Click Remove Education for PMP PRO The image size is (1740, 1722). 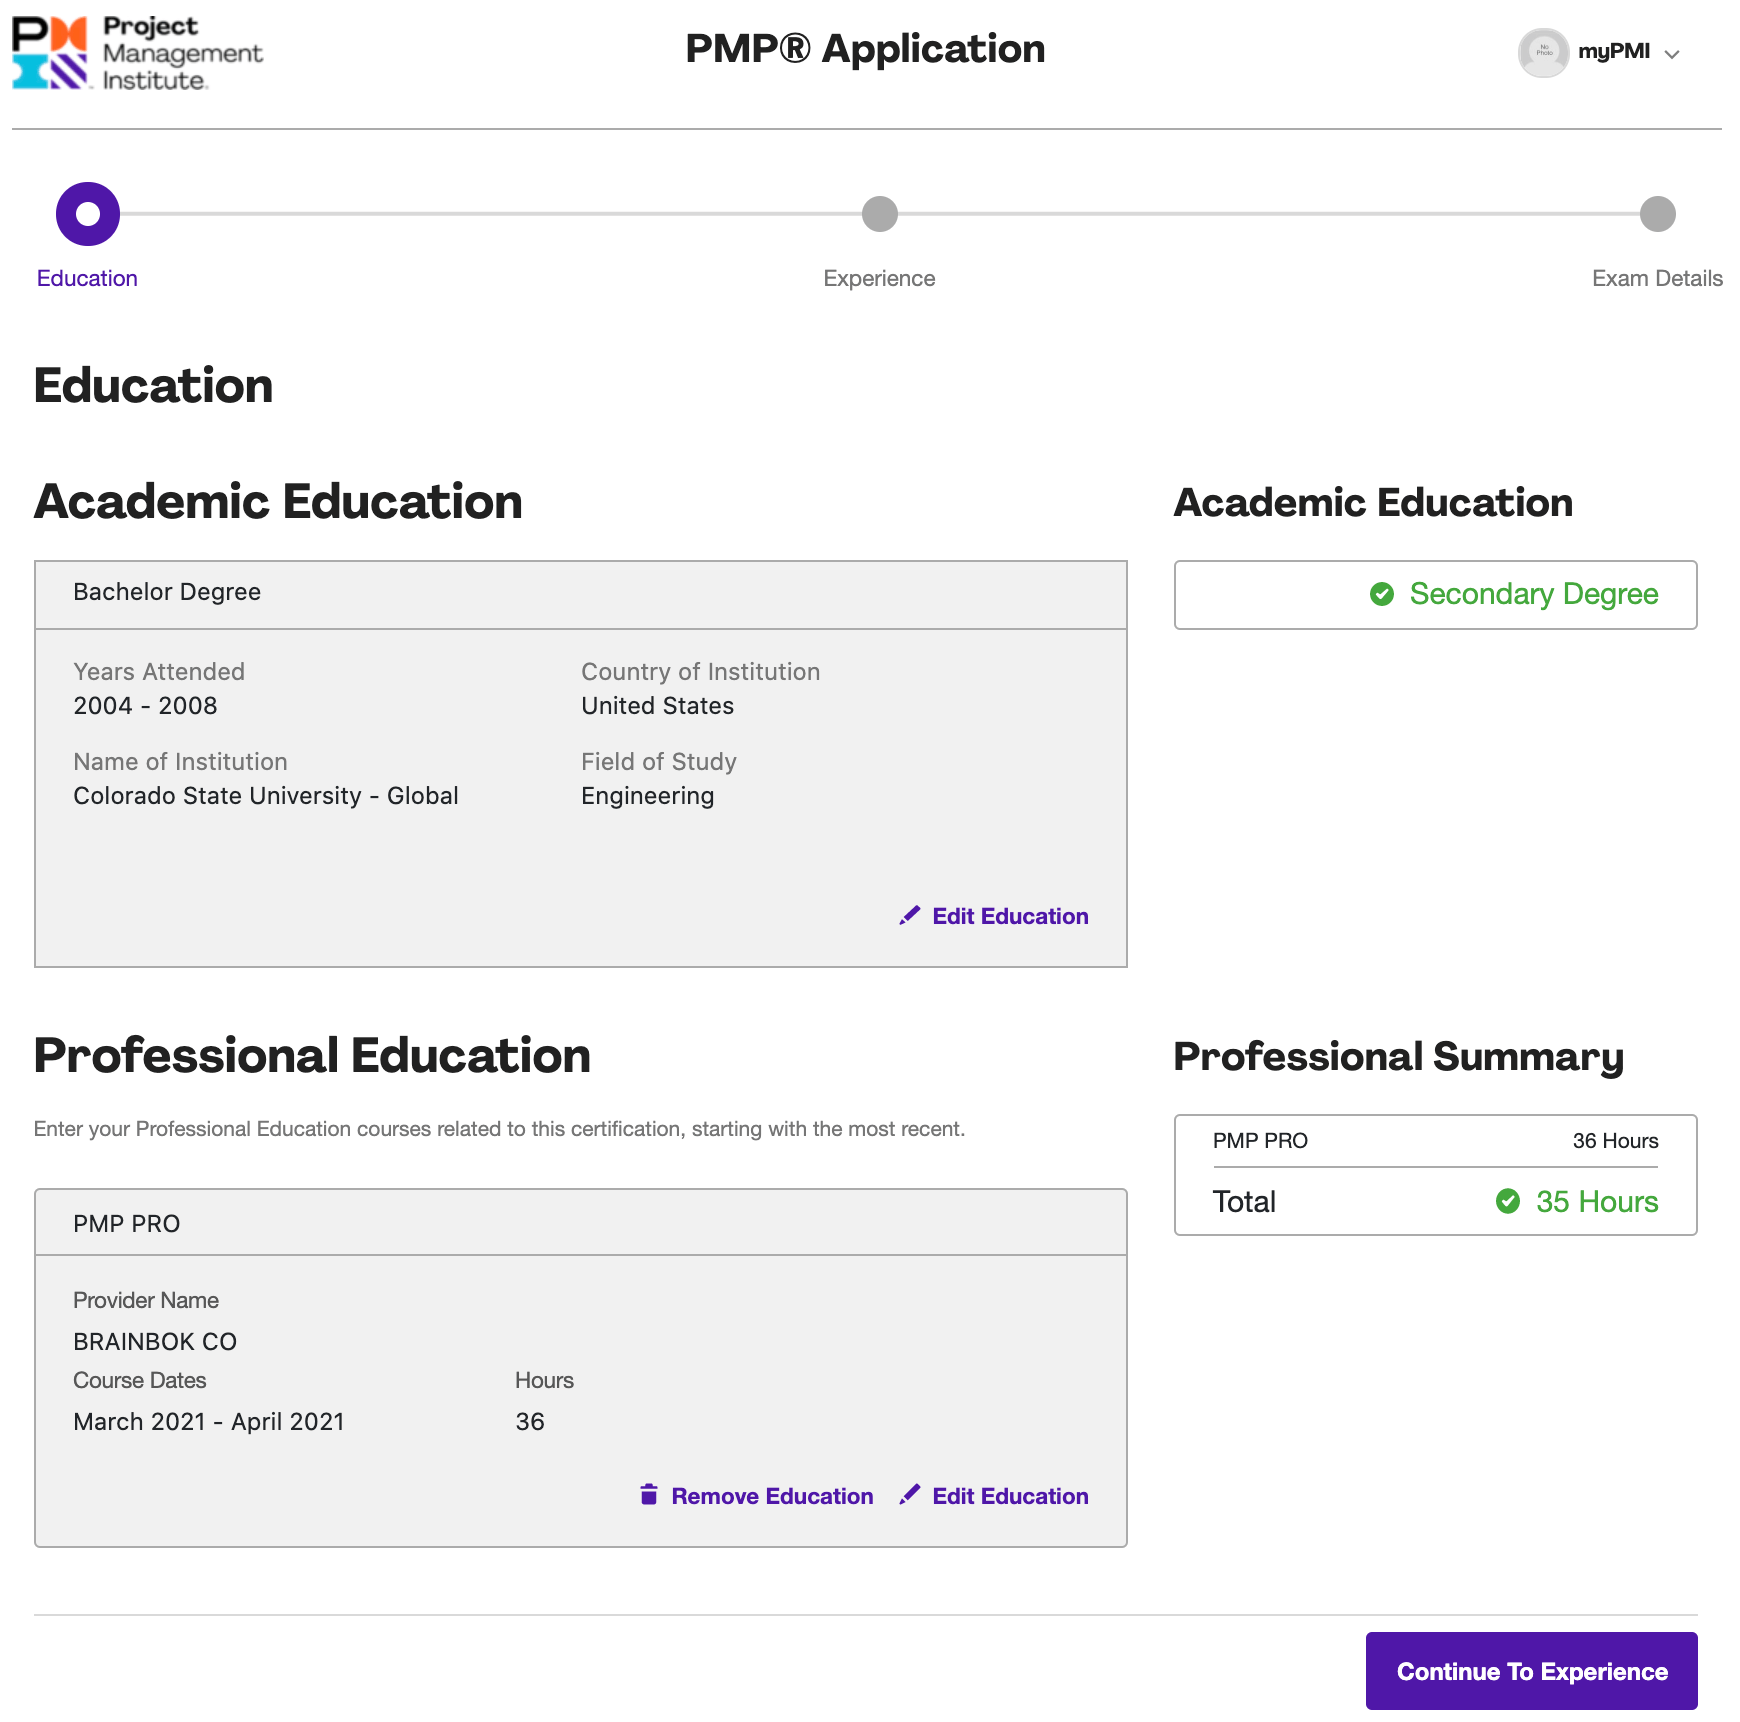coord(771,1495)
